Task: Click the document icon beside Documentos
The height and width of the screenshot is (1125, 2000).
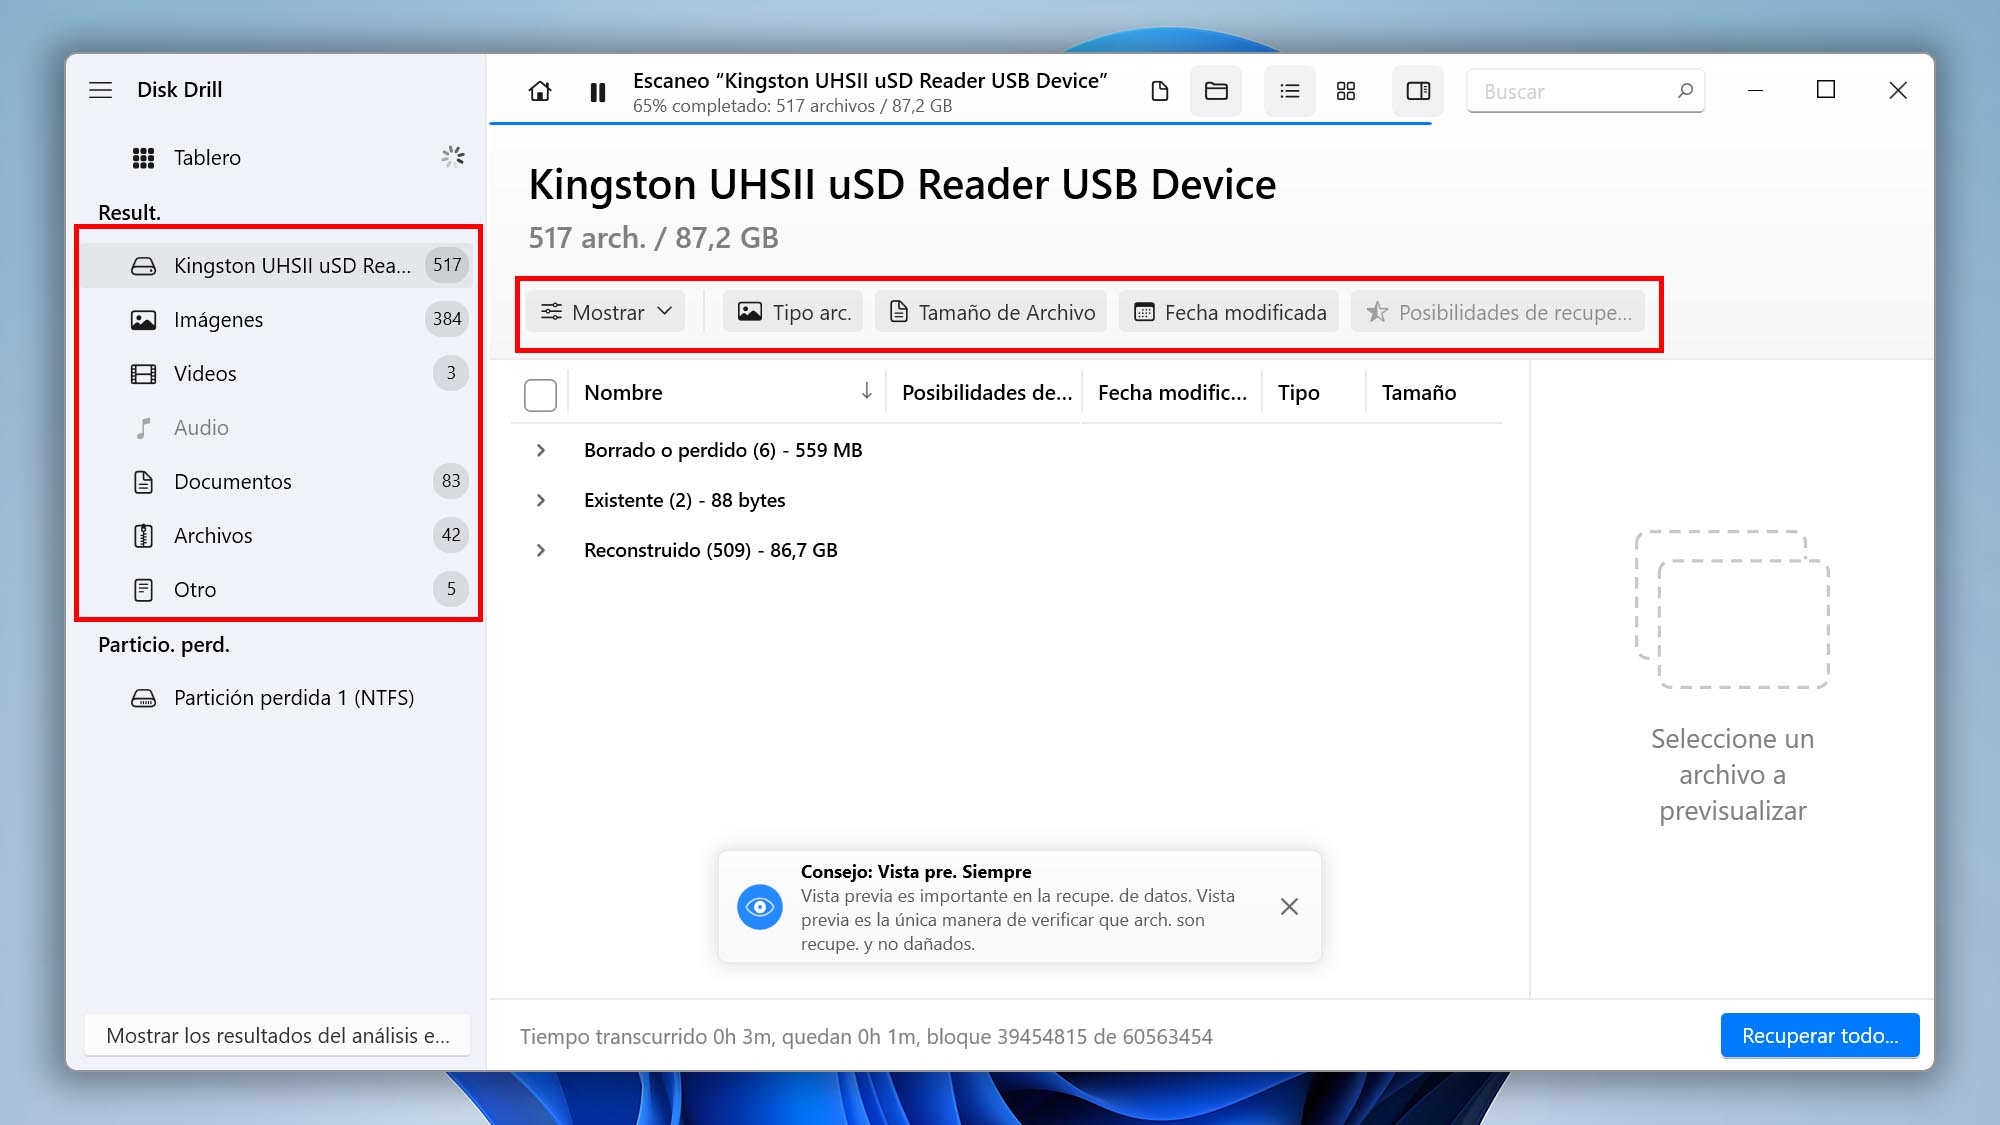Action: click(x=144, y=482)
